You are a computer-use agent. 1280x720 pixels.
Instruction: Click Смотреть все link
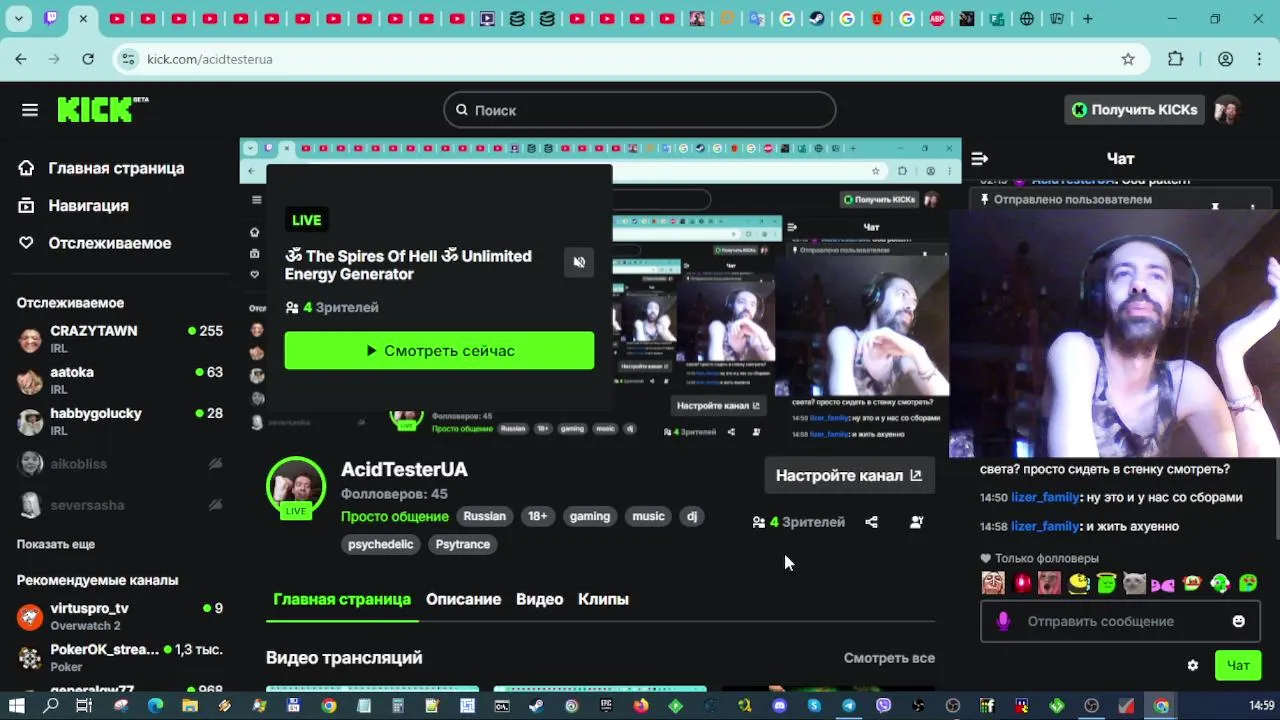click(x=889, y=658)
